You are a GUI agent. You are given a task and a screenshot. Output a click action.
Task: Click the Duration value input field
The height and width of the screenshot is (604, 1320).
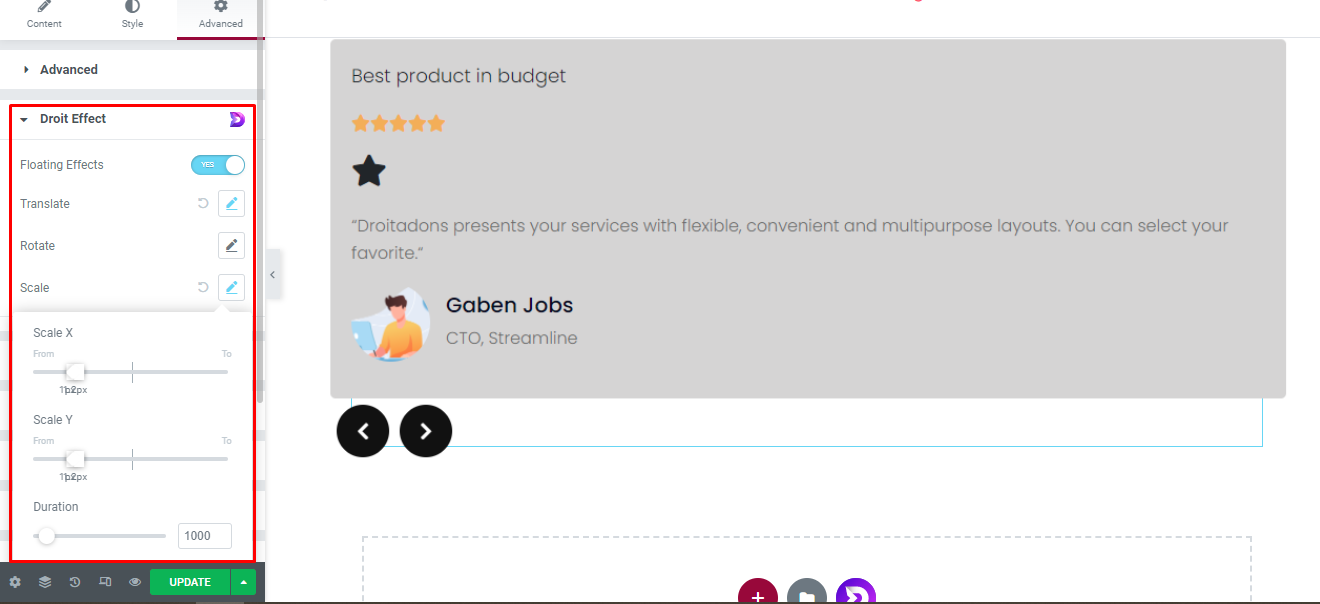pyautogui.click(x=204, y=536)
